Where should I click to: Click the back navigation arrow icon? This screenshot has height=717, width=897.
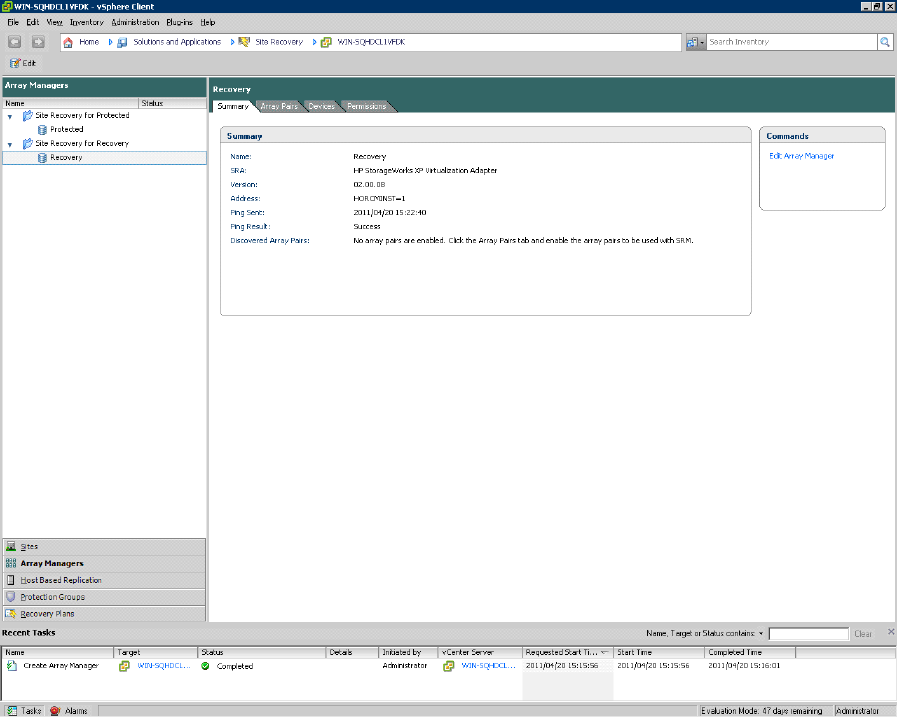tap(15, 42)
